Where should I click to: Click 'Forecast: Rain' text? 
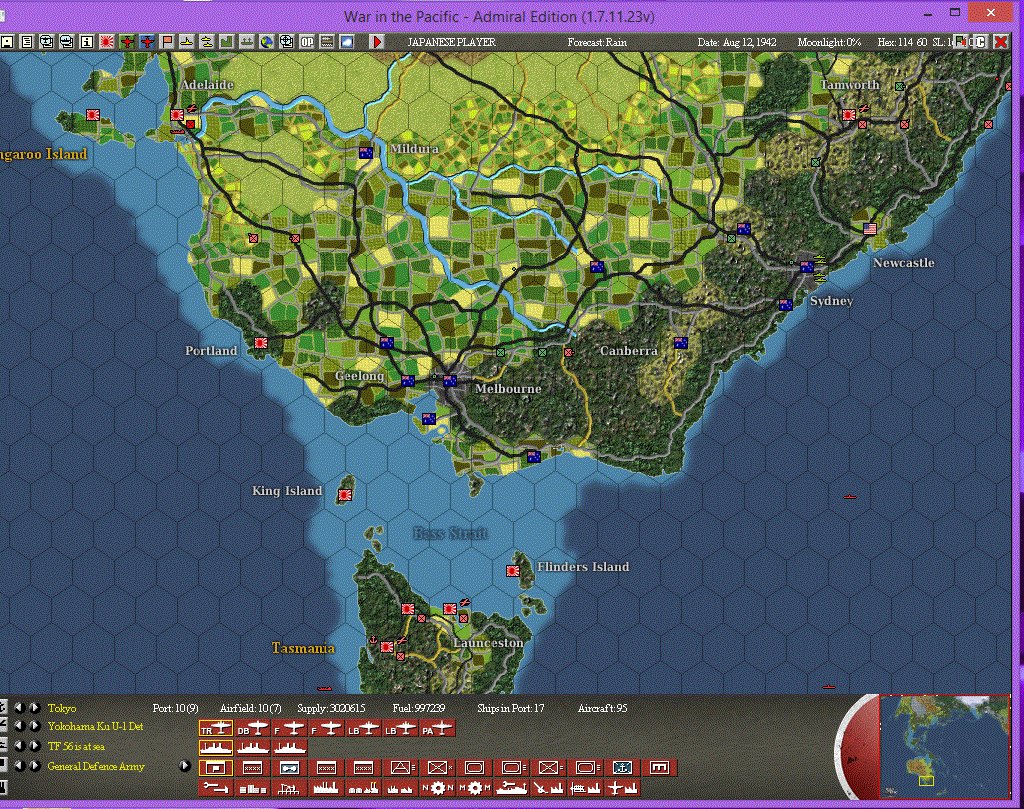(597, 42)
